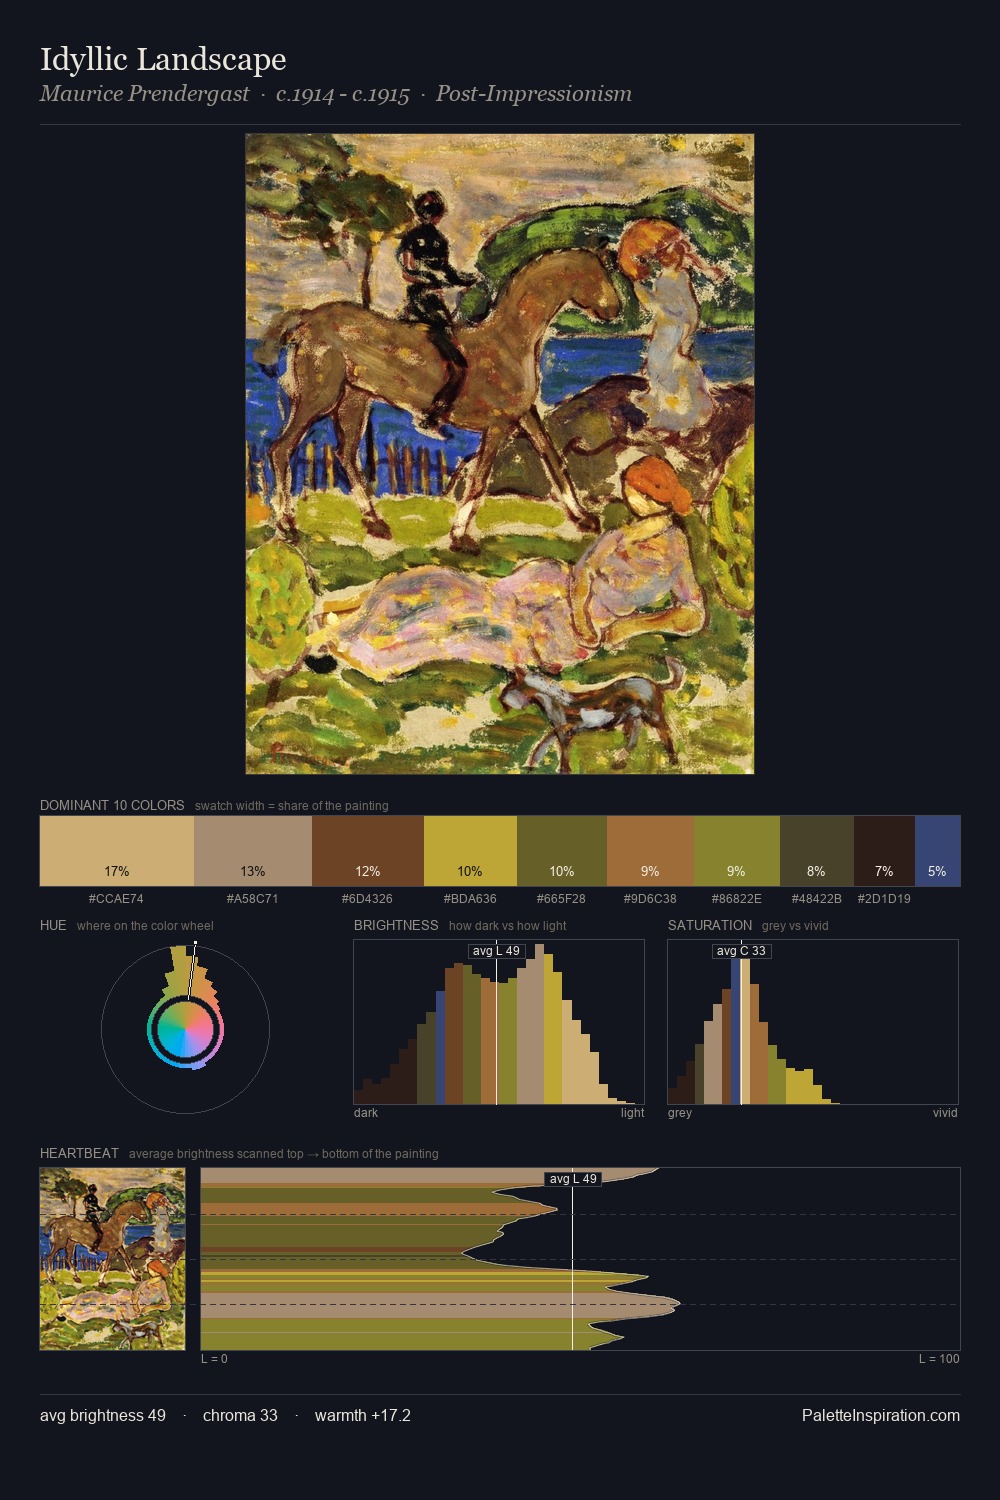Click the 'avg L 49' label in Heartbeat chart
Image resolution: width=1000 pixels, height=1500 pixels.
(x=572, y=1179)
